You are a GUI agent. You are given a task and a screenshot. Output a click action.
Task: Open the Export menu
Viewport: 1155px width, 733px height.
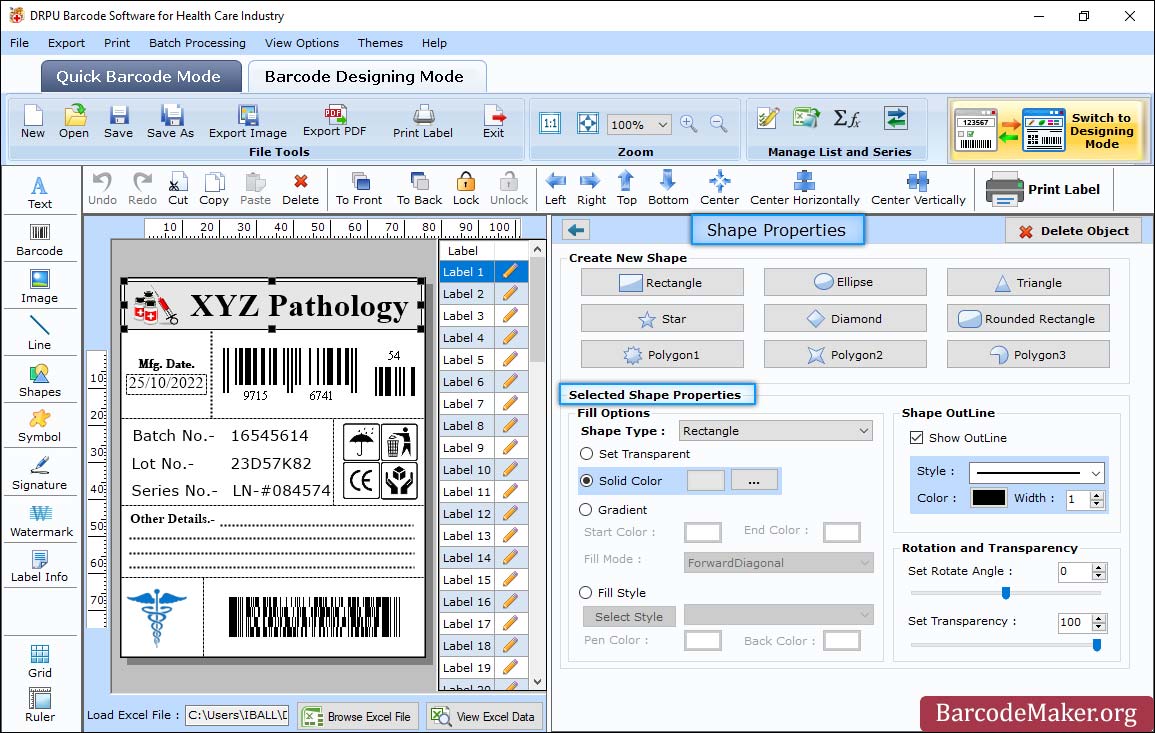(66, 43)
